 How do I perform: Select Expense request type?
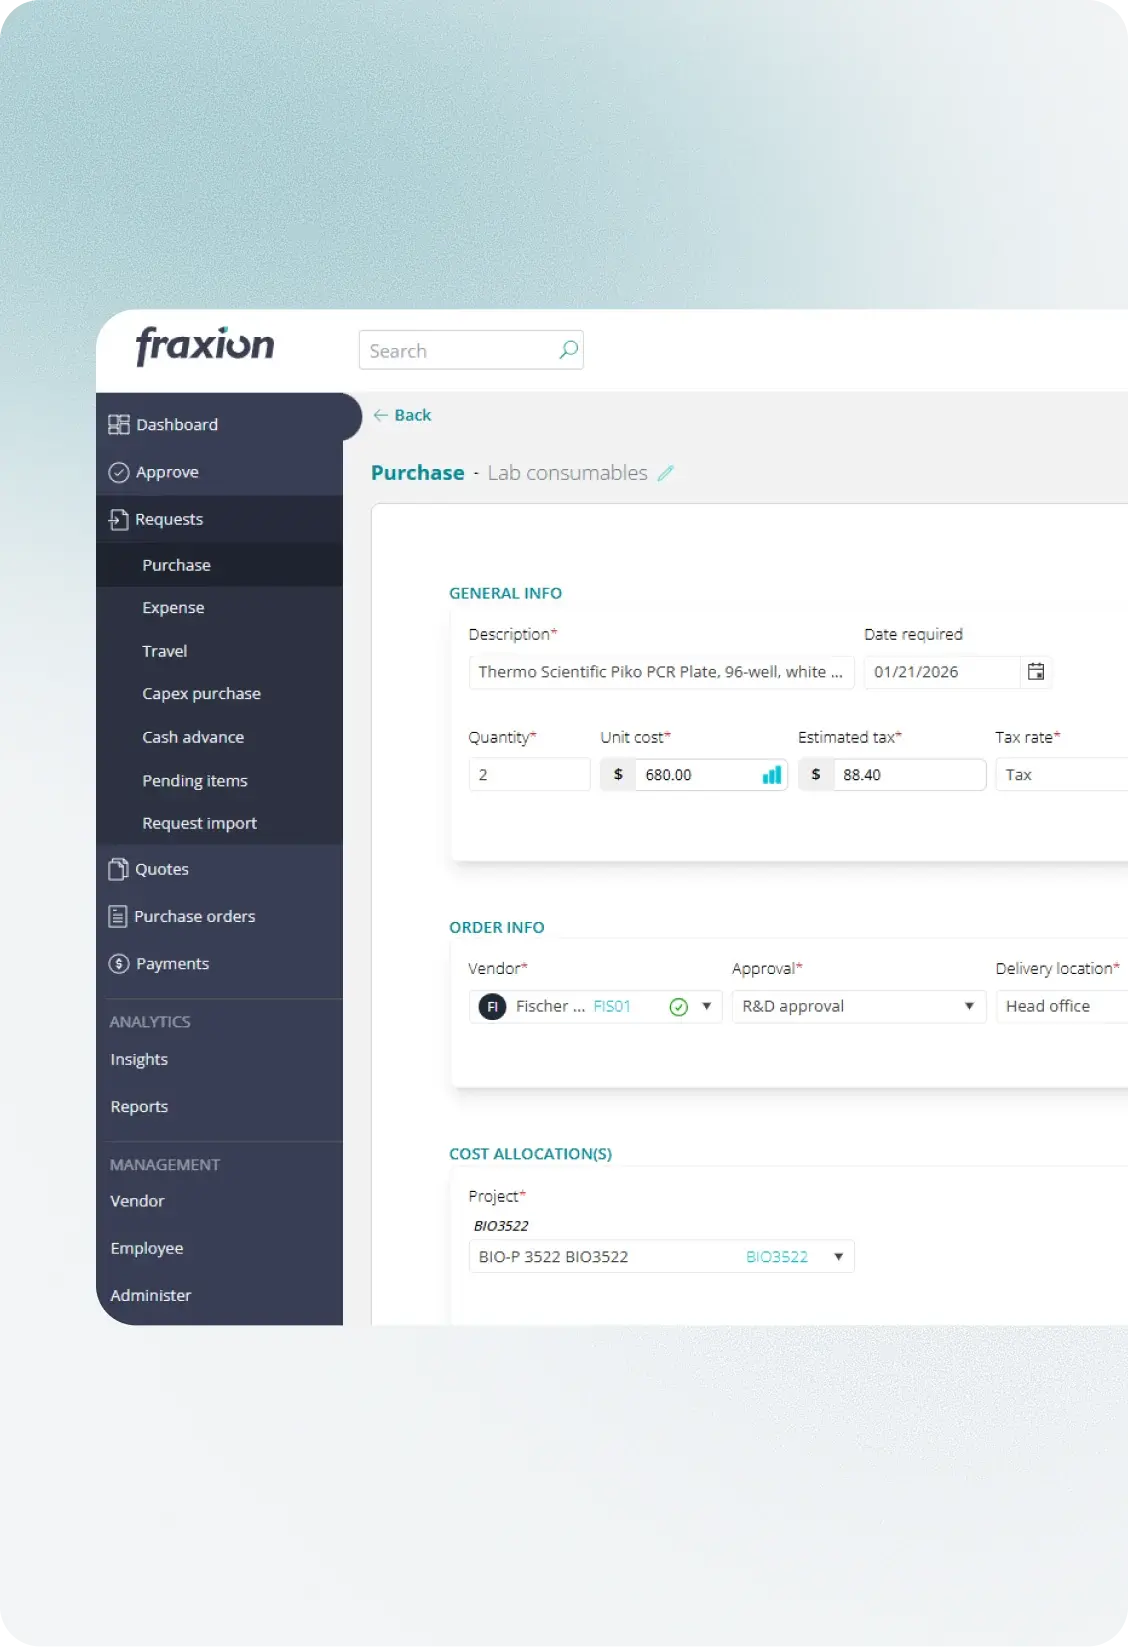coord(173,608)
